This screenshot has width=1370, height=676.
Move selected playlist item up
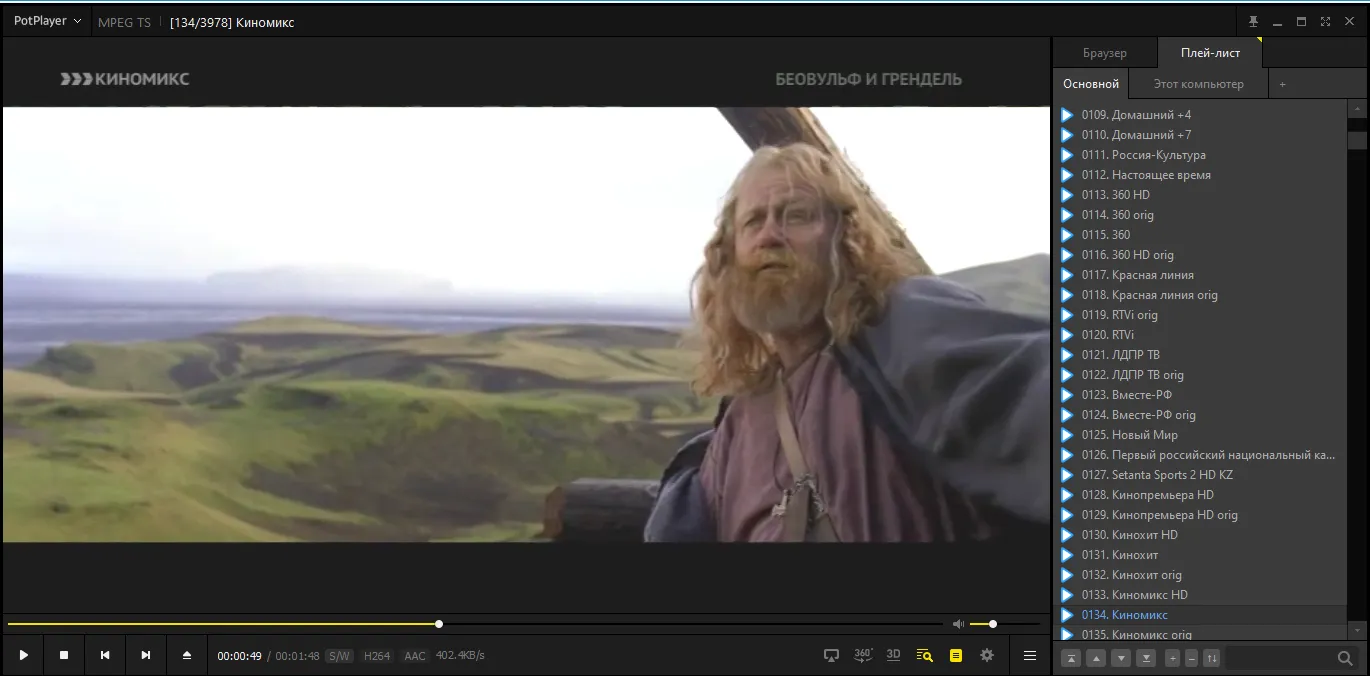pyautogui.click(x=1096, y=658)
